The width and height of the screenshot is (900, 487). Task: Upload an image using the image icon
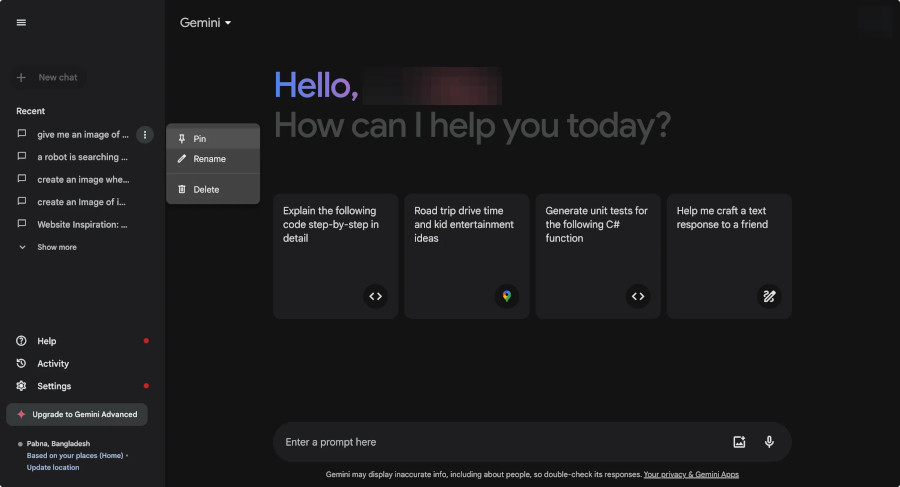tap(739, 442)
